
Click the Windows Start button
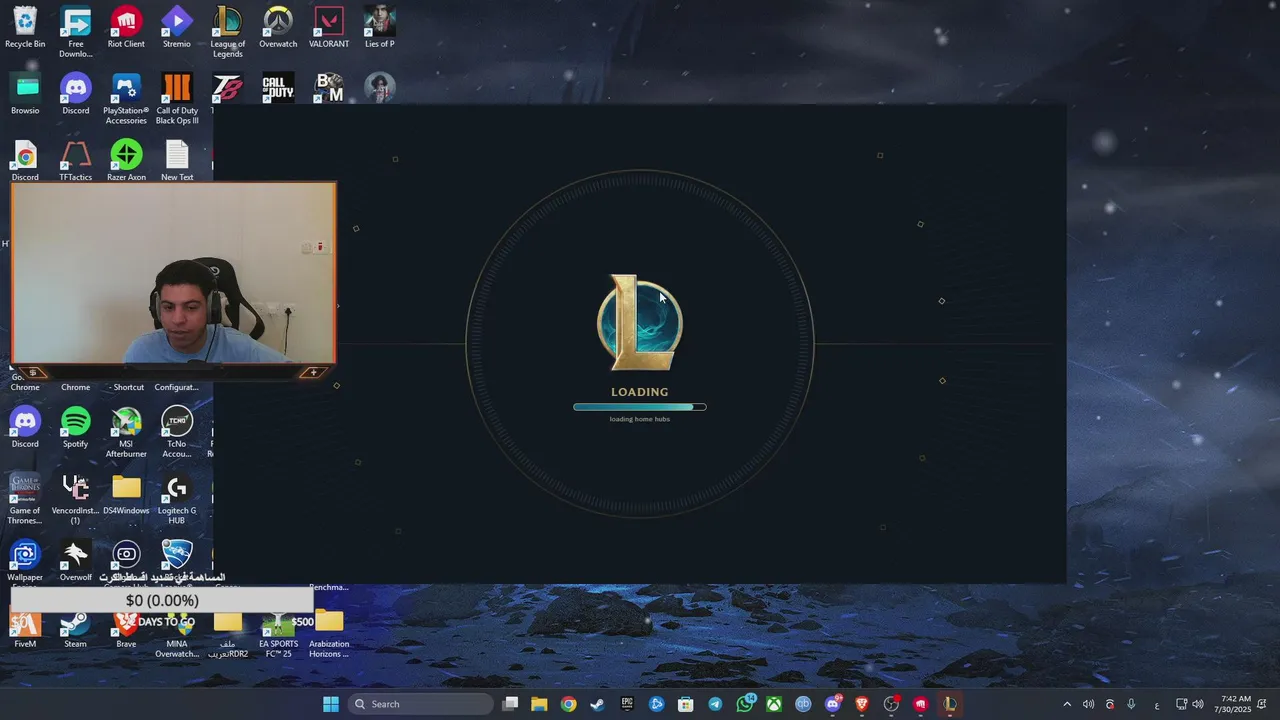[x=331, y=704]
